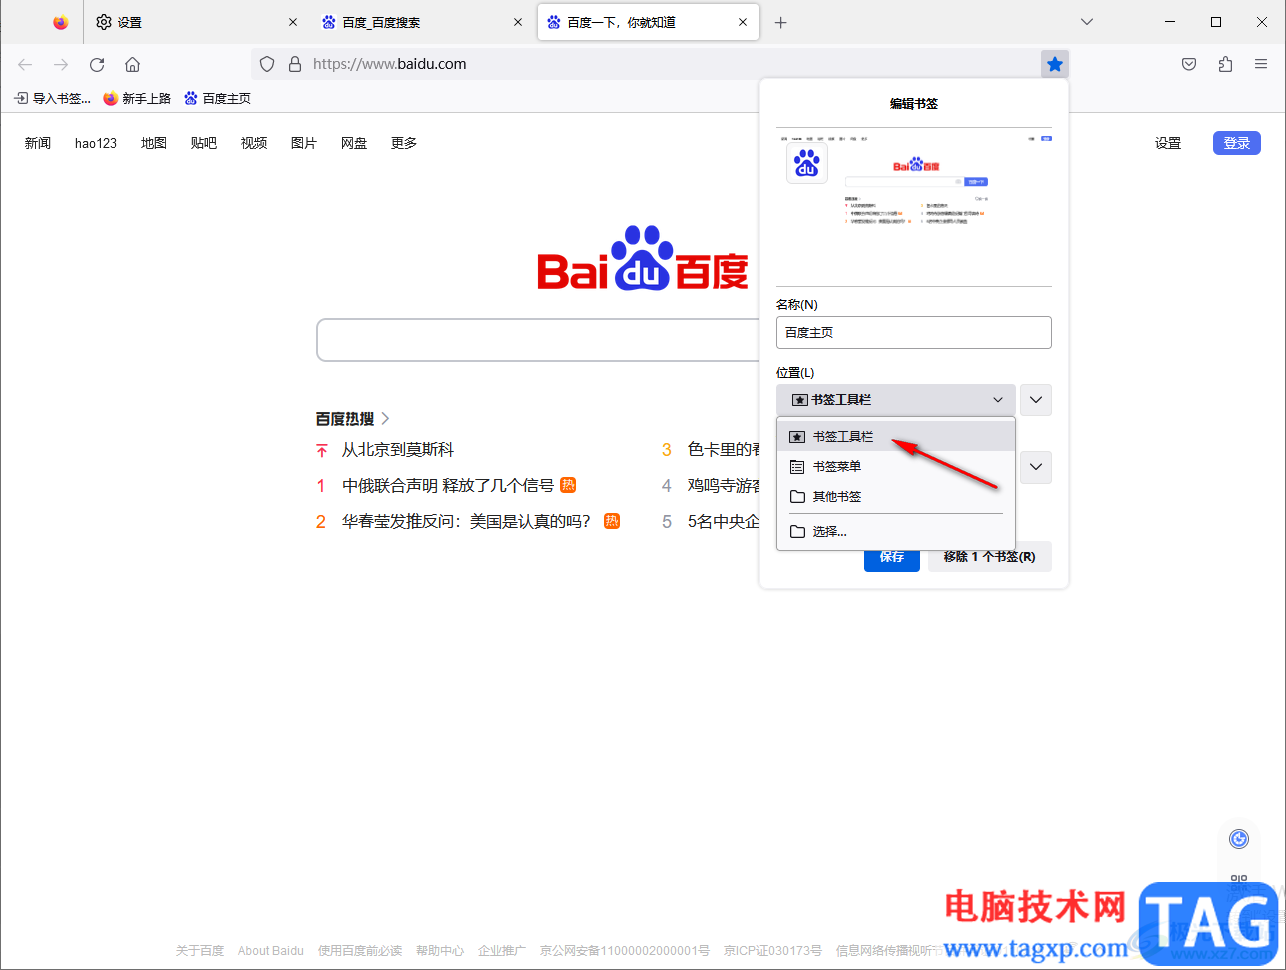This screenshot has width=1286, height=970.
Task: Open 京ICP证030173号 footer link
Action: (x=773, y=951)
